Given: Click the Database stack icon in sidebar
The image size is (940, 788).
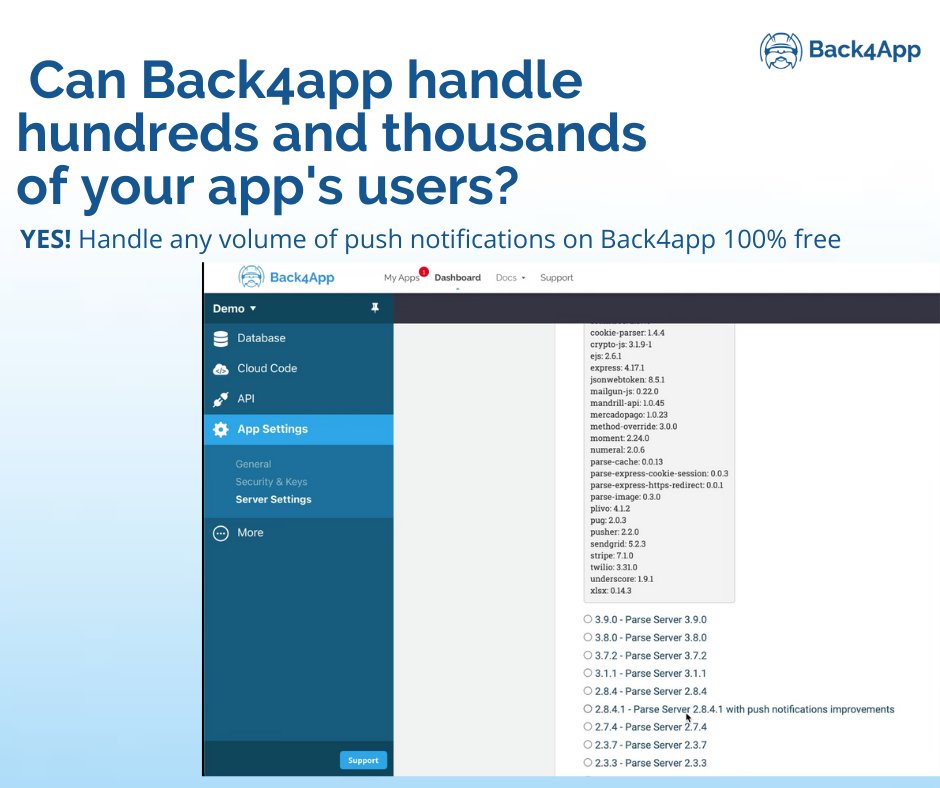Looking at the screenshot, I should click(x=221, y=339).
